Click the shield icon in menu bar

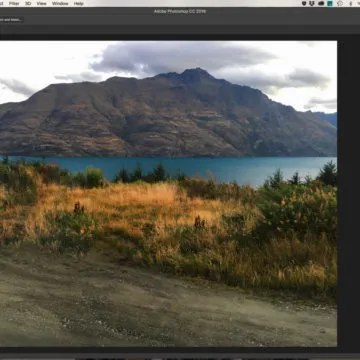tap(304, 3)
